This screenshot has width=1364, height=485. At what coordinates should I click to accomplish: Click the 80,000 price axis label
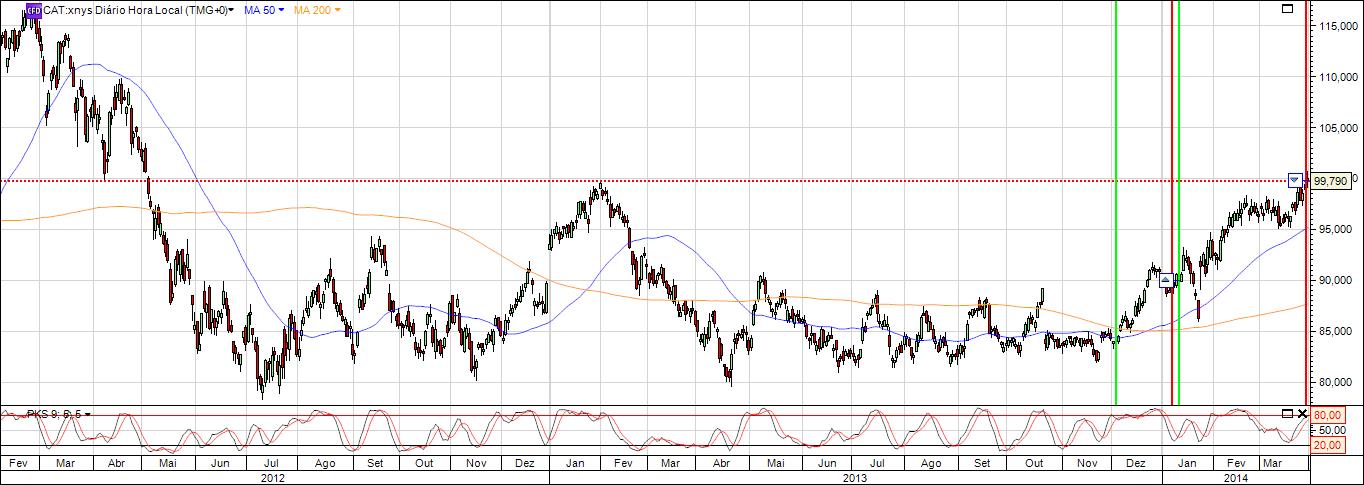1336,382
